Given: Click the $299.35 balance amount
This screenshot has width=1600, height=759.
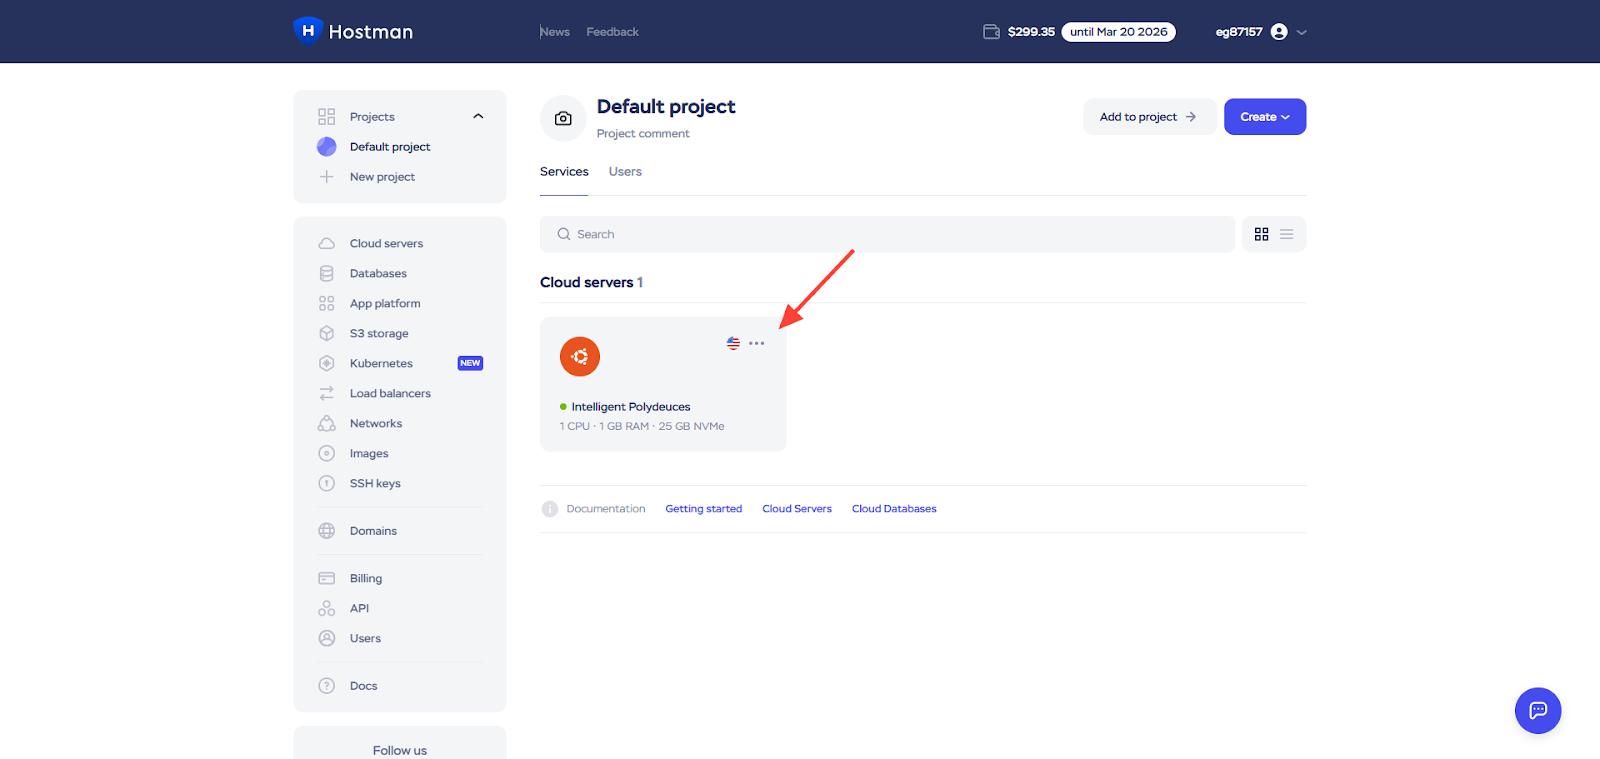Looking at the screenshot, I should pyautogui.click(x=1031, y=32).
